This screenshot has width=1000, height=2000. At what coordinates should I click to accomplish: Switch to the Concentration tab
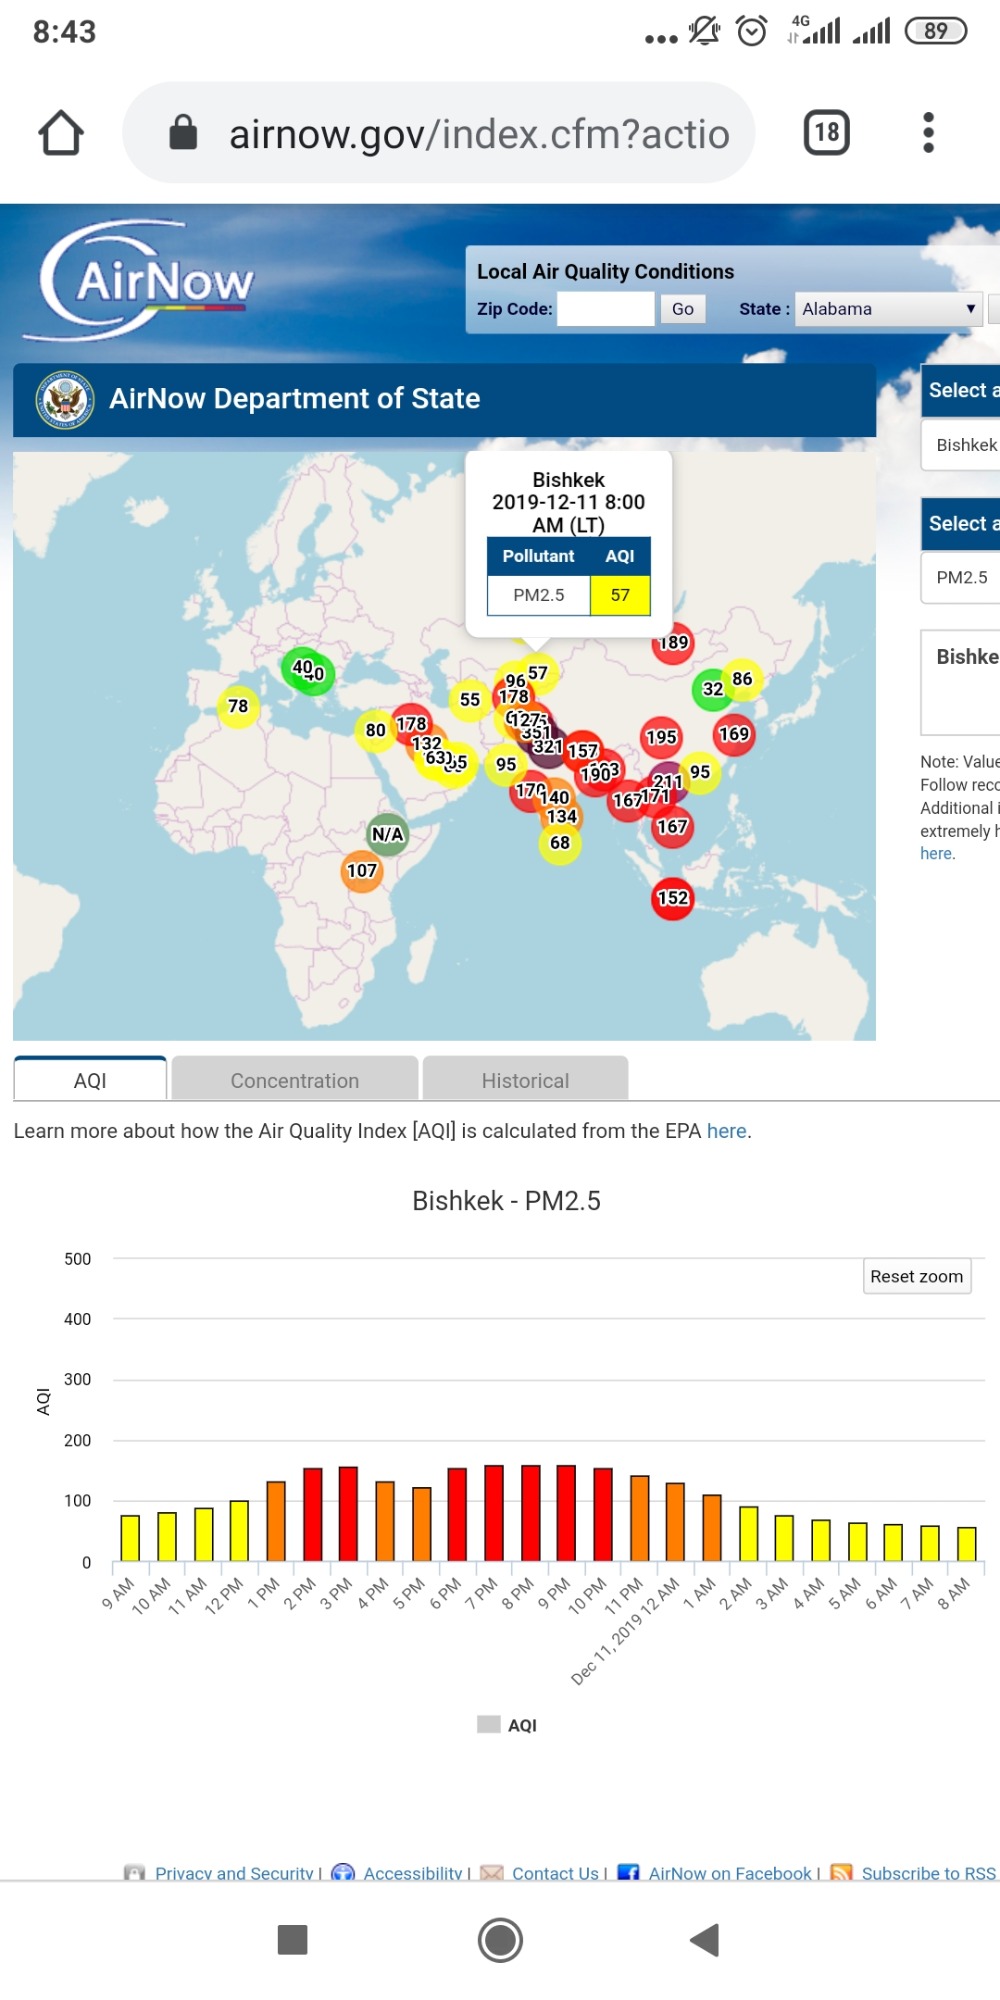(295, 1080)
